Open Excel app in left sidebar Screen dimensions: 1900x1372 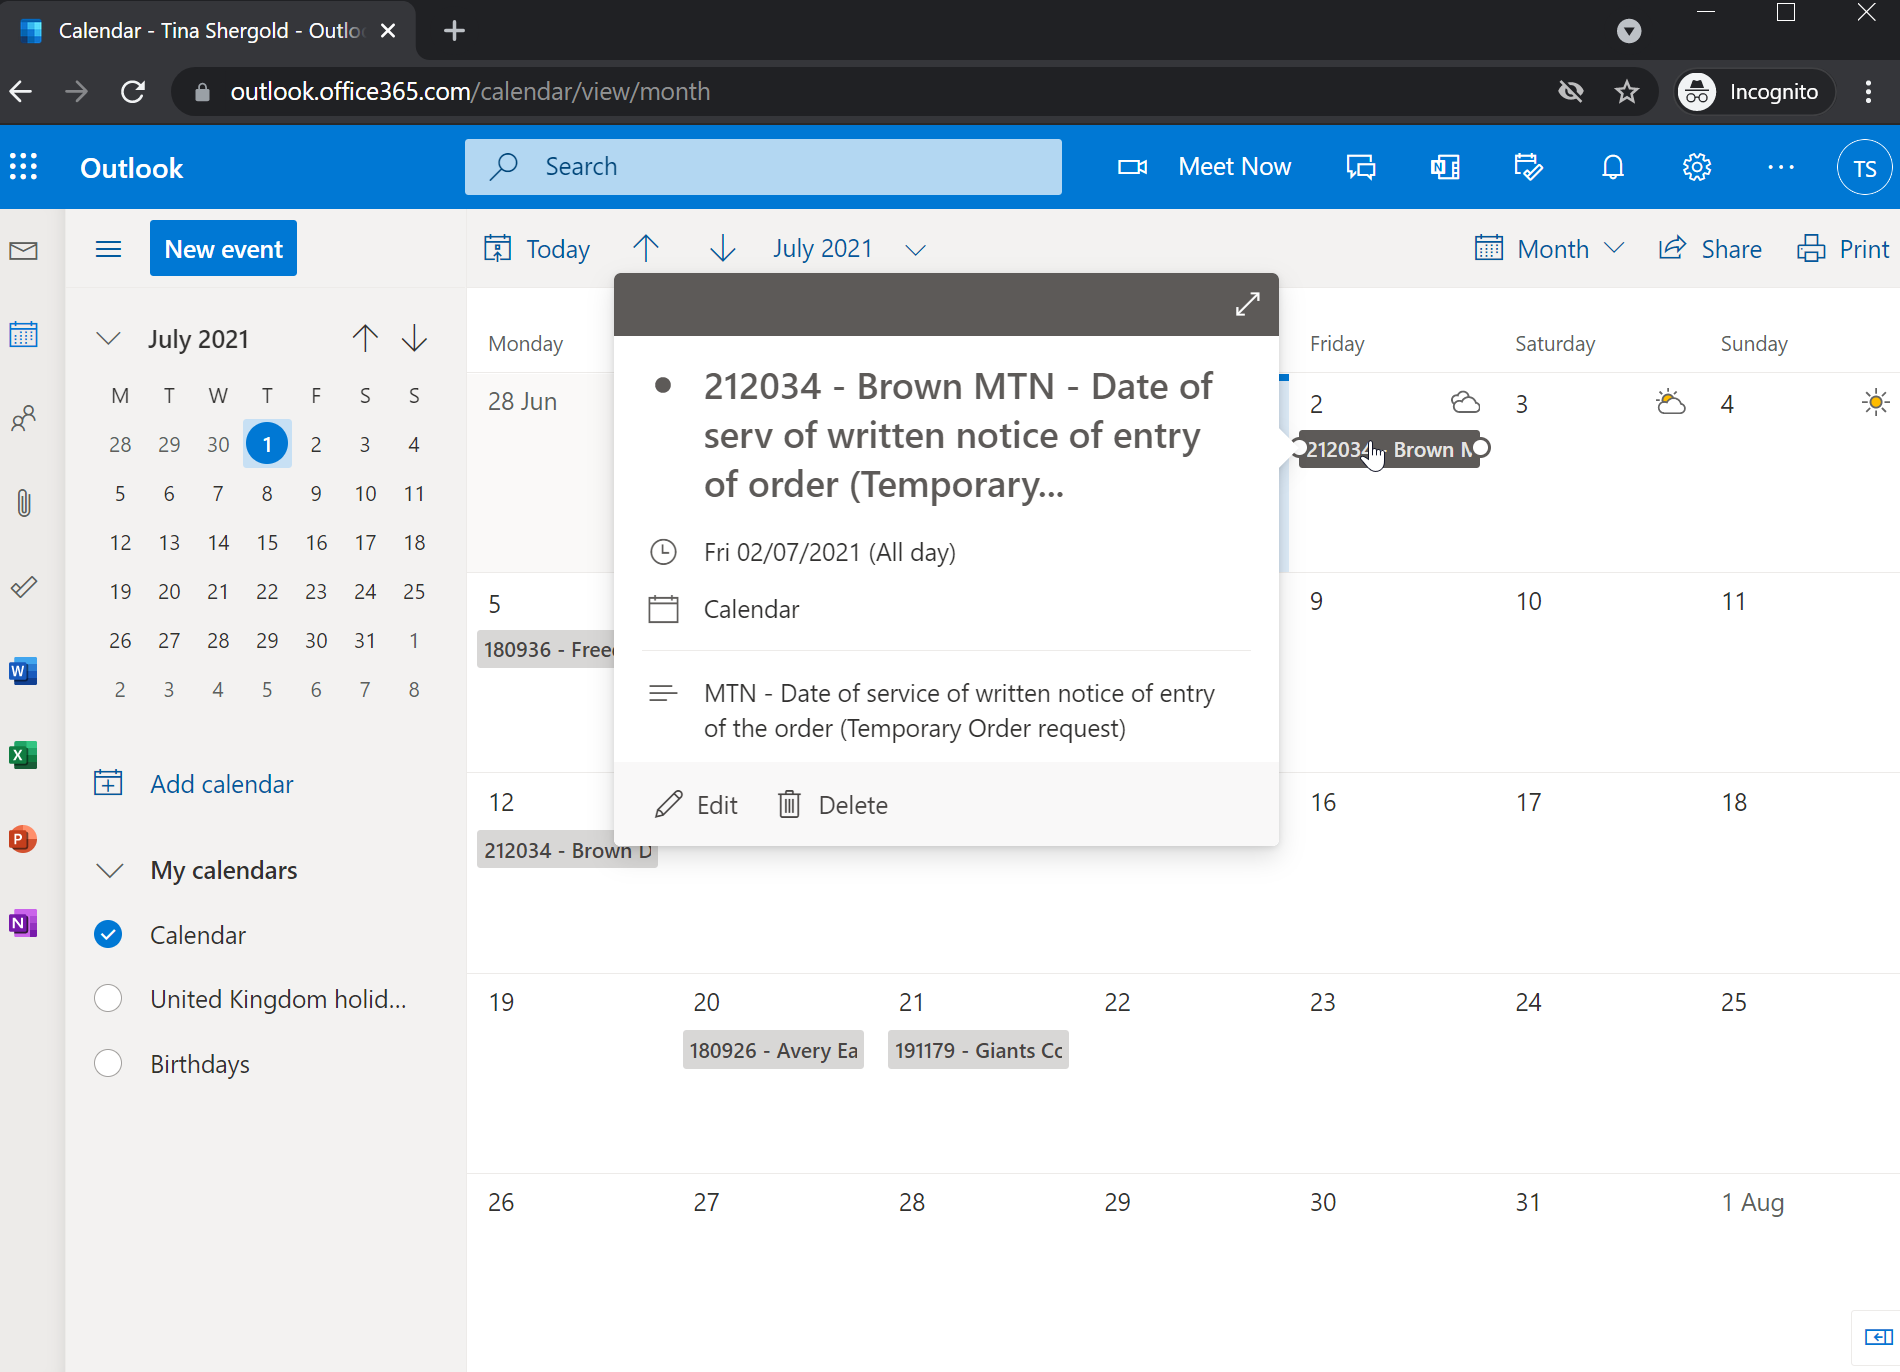point(23,755)
